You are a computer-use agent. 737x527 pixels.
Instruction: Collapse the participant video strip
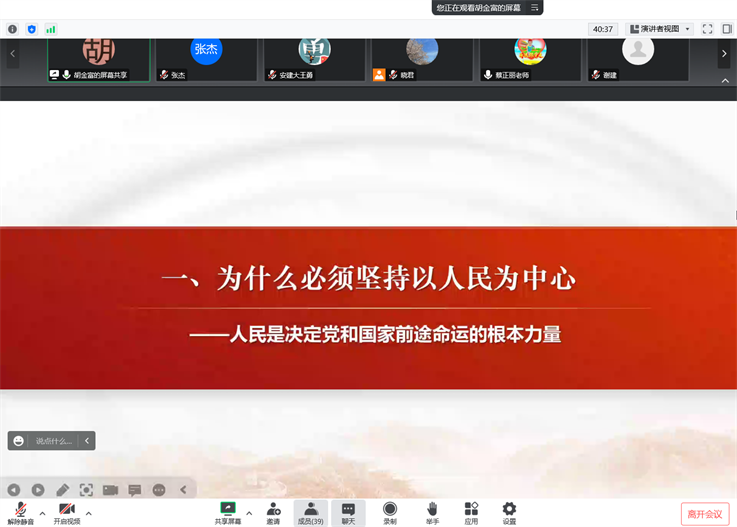coord(725,81)
